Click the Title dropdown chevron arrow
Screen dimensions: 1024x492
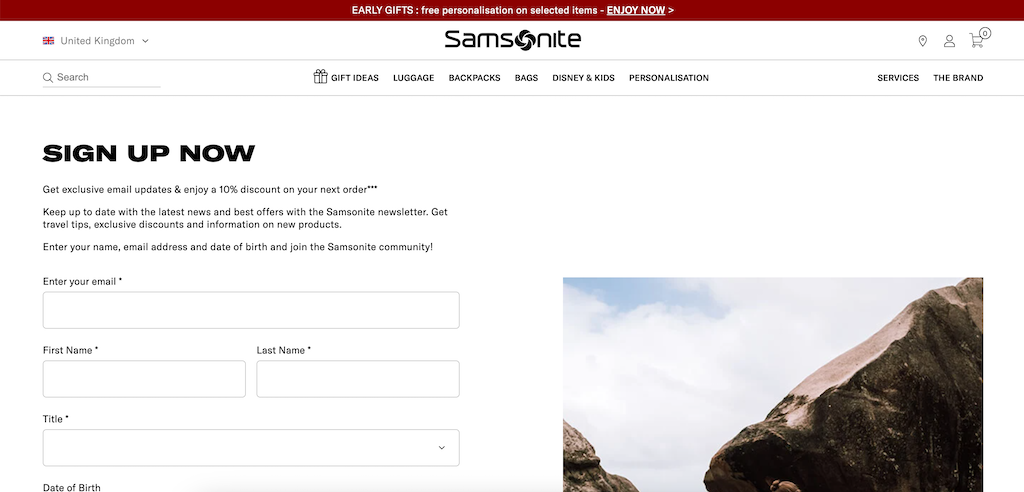pyautogui.click(x=441, y=448)
